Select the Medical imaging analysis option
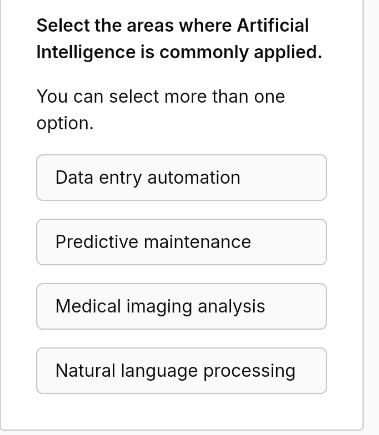The image size is (379, 435). tap(181, 306)
